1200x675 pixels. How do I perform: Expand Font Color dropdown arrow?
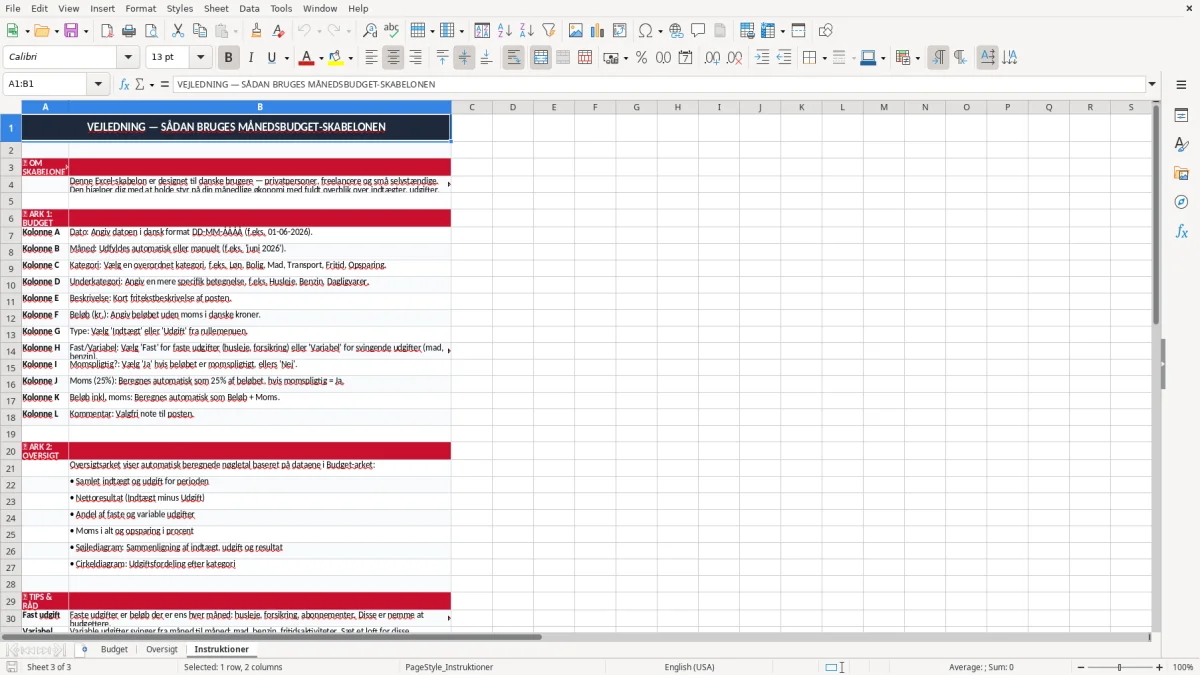point(321,58)
